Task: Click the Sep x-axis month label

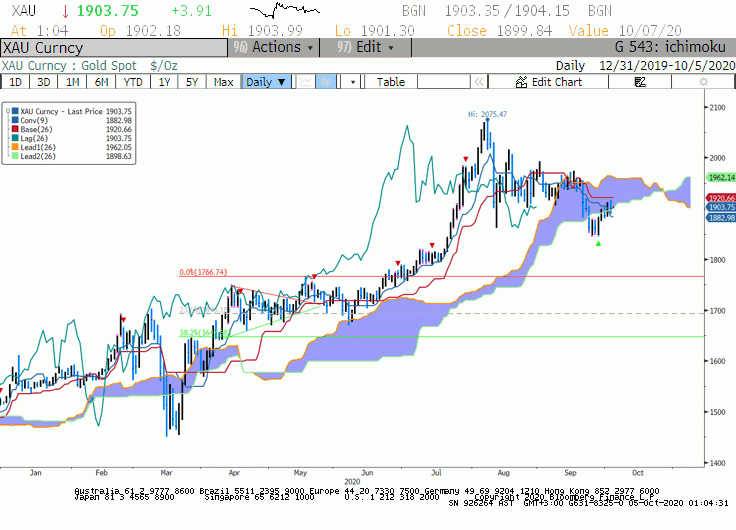Action: tap(570, 473)
